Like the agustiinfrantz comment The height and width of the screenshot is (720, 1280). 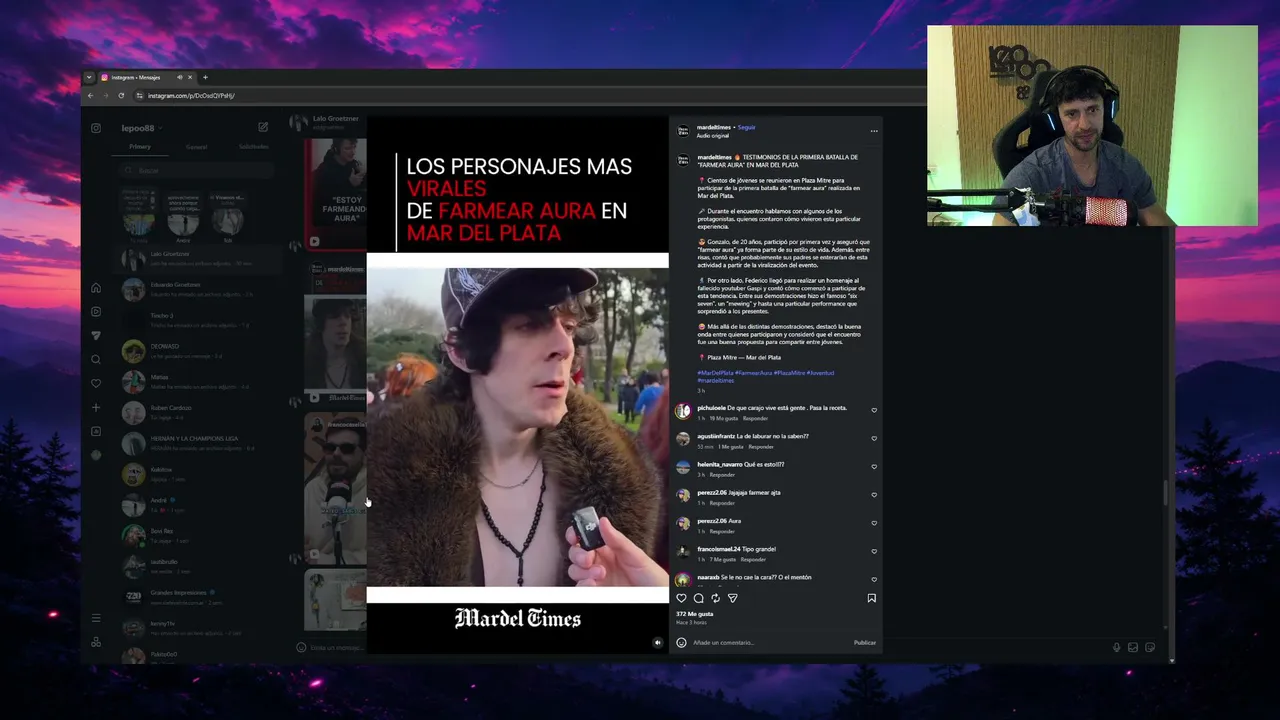click(874, 438)
